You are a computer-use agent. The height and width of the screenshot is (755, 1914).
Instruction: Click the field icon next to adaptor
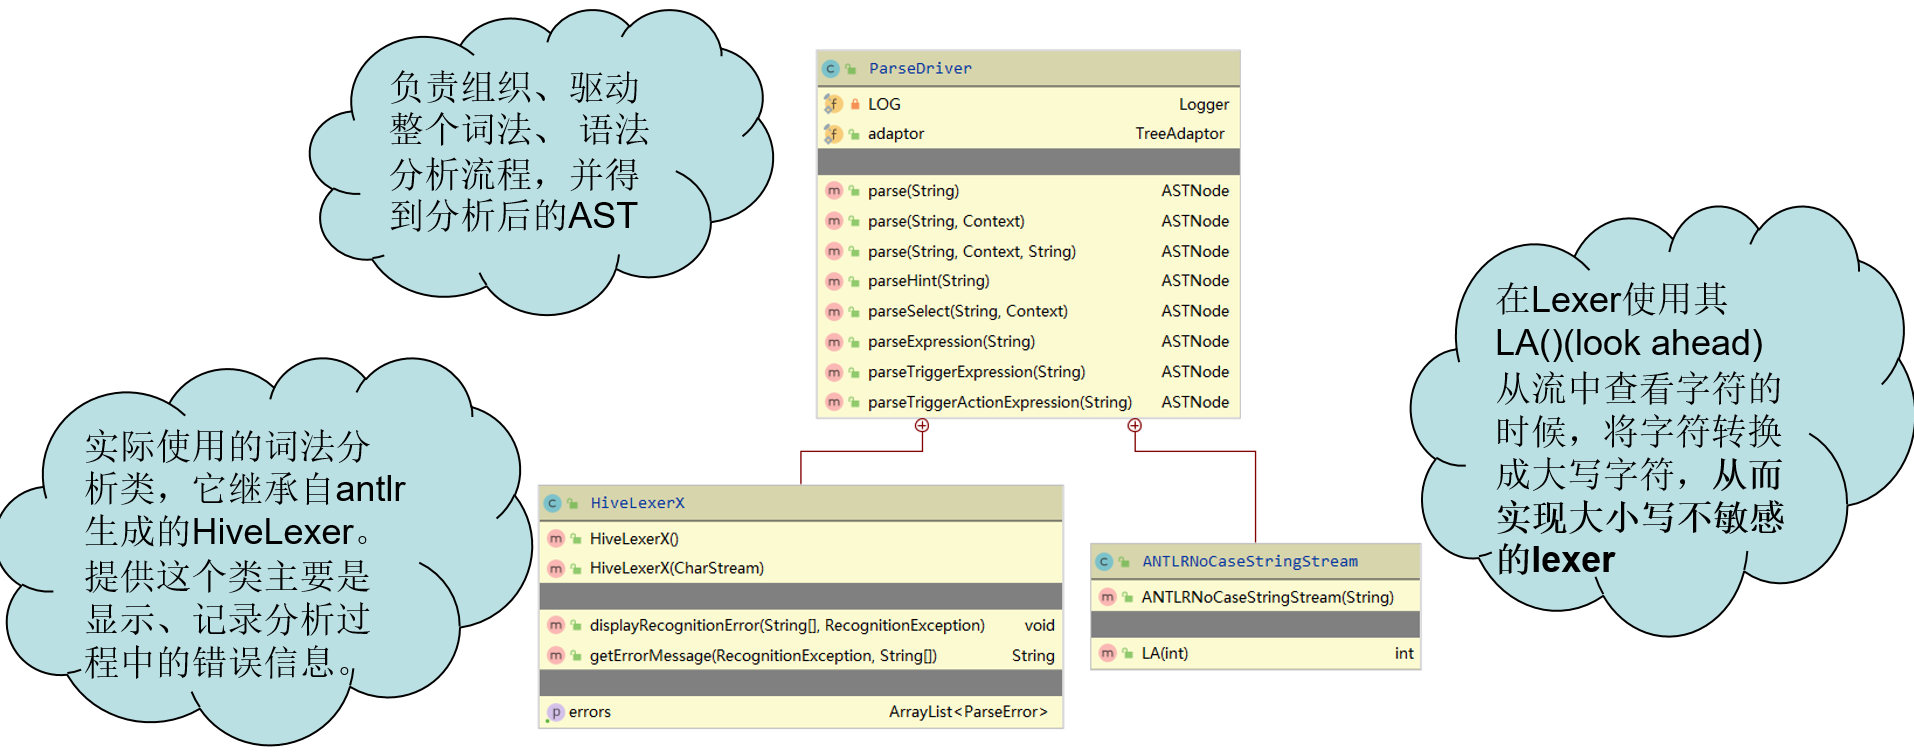[833, 134]
